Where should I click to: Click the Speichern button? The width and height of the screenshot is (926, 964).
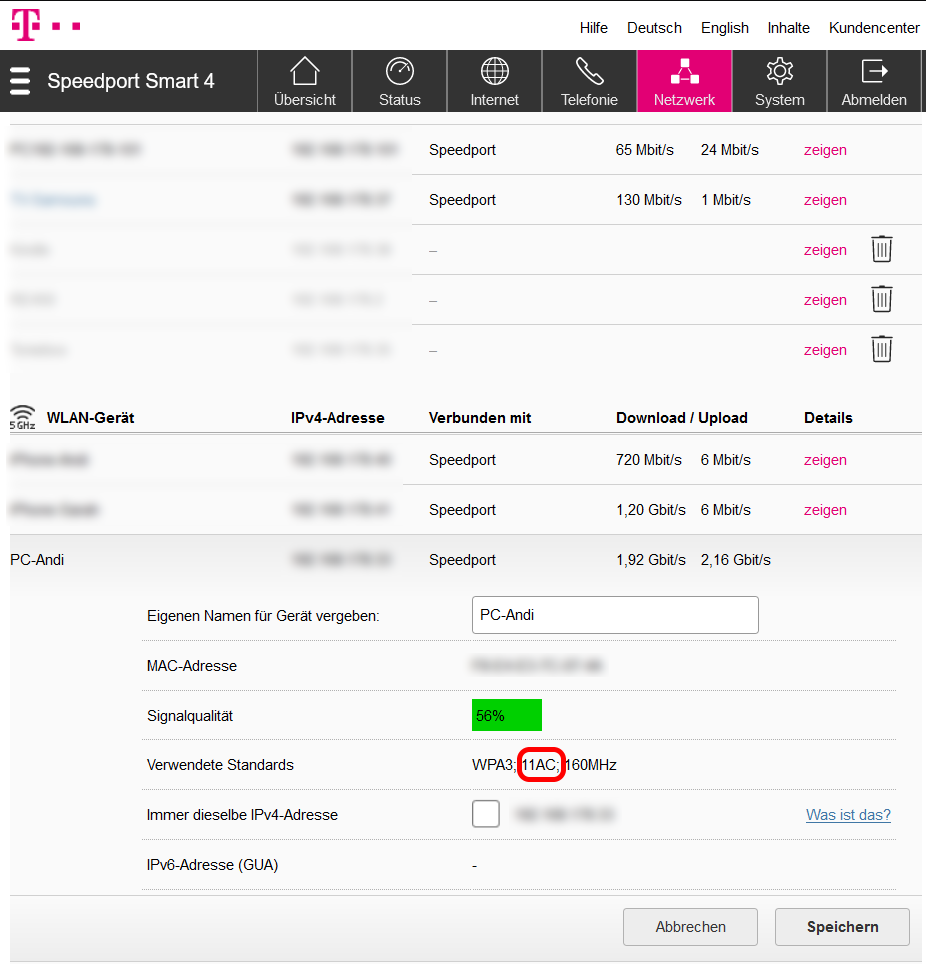[842, 926]
